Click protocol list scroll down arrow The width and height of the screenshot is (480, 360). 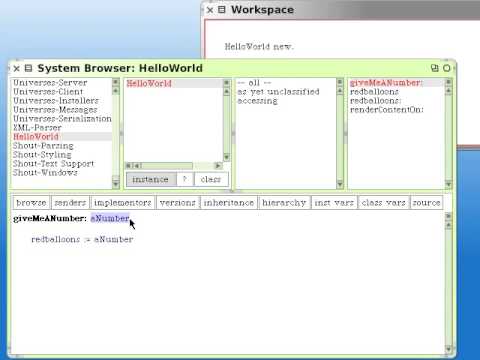pyautogui.click(x=340, y=184)
